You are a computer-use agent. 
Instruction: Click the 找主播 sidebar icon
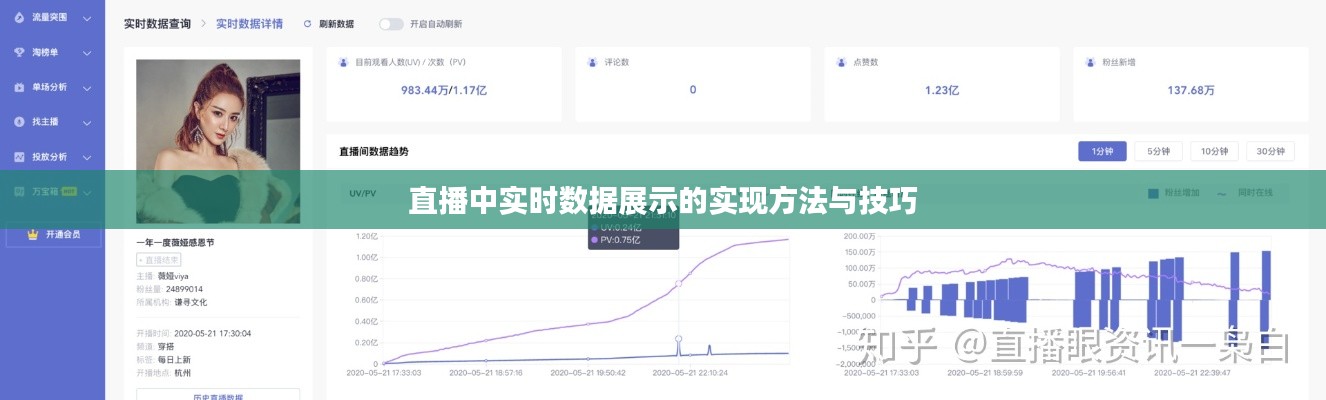18,122
